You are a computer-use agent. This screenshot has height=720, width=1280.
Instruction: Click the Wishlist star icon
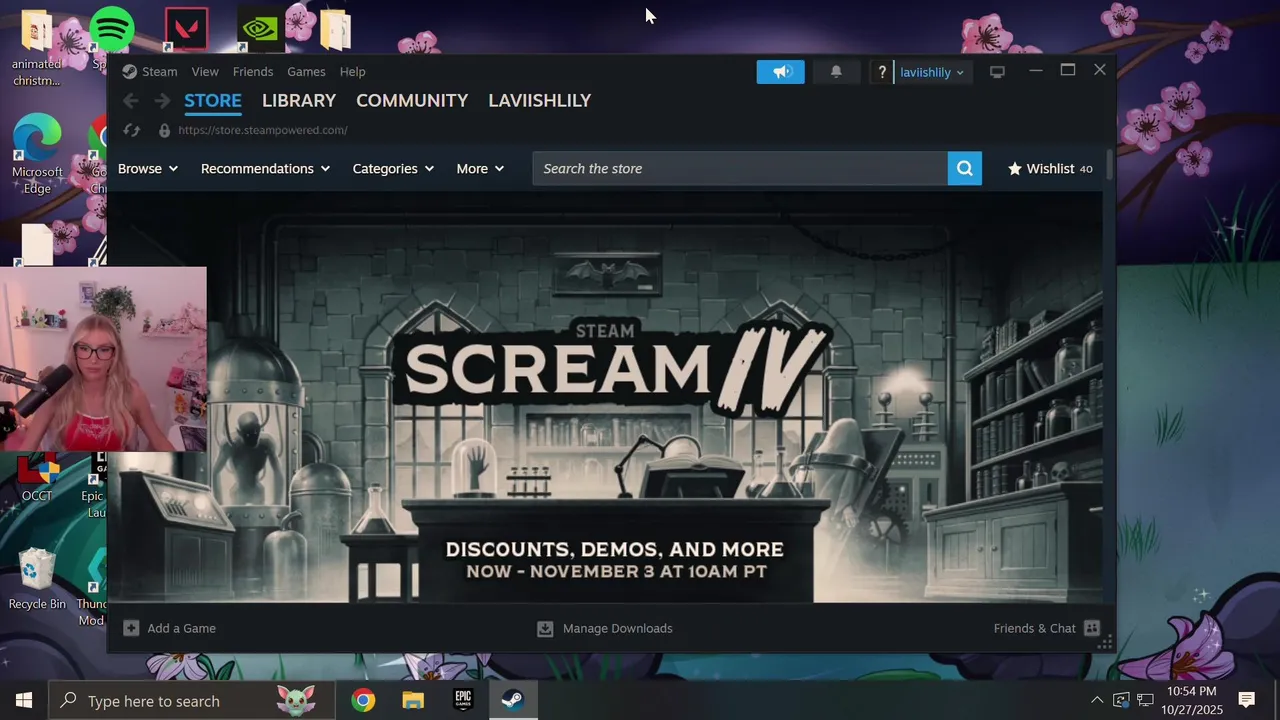point(1015,169)
